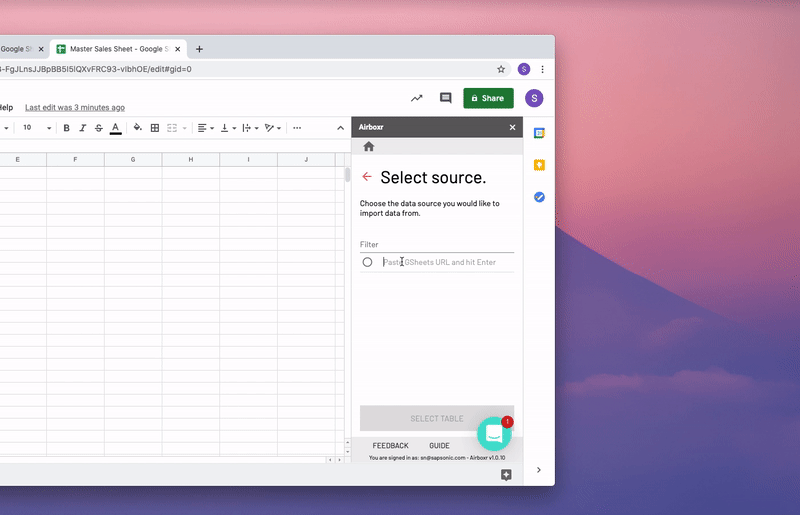Bookmark this page with the star icon

501,69
